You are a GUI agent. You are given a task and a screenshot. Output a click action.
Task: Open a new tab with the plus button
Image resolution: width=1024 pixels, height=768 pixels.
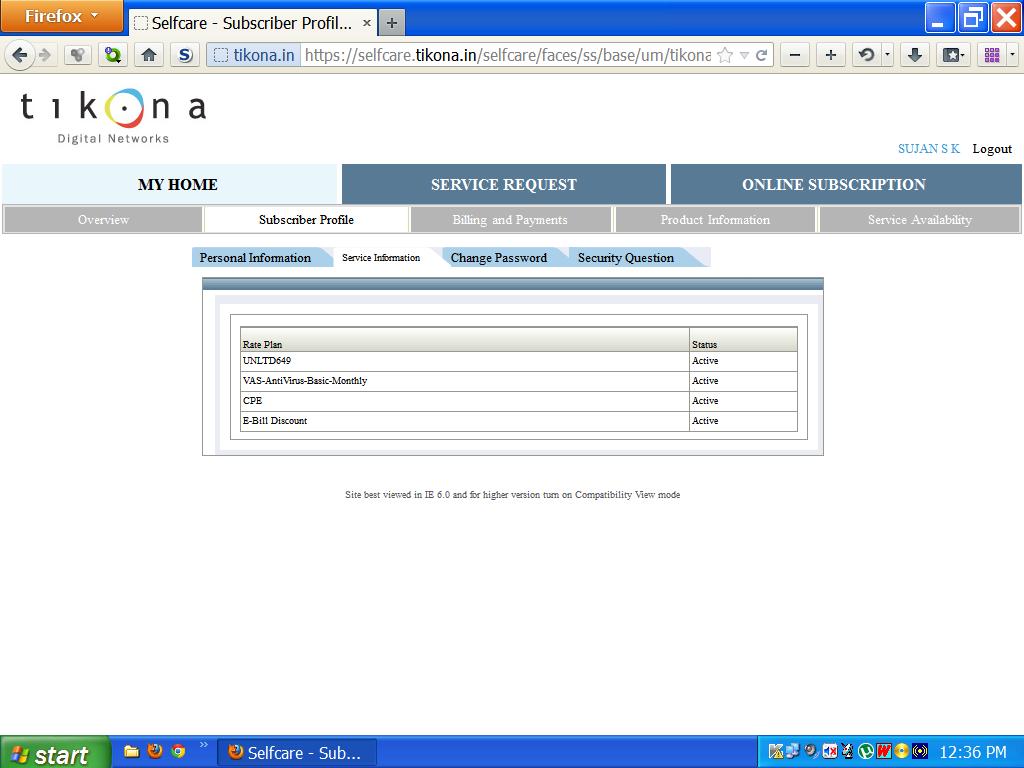pos(392,23)
